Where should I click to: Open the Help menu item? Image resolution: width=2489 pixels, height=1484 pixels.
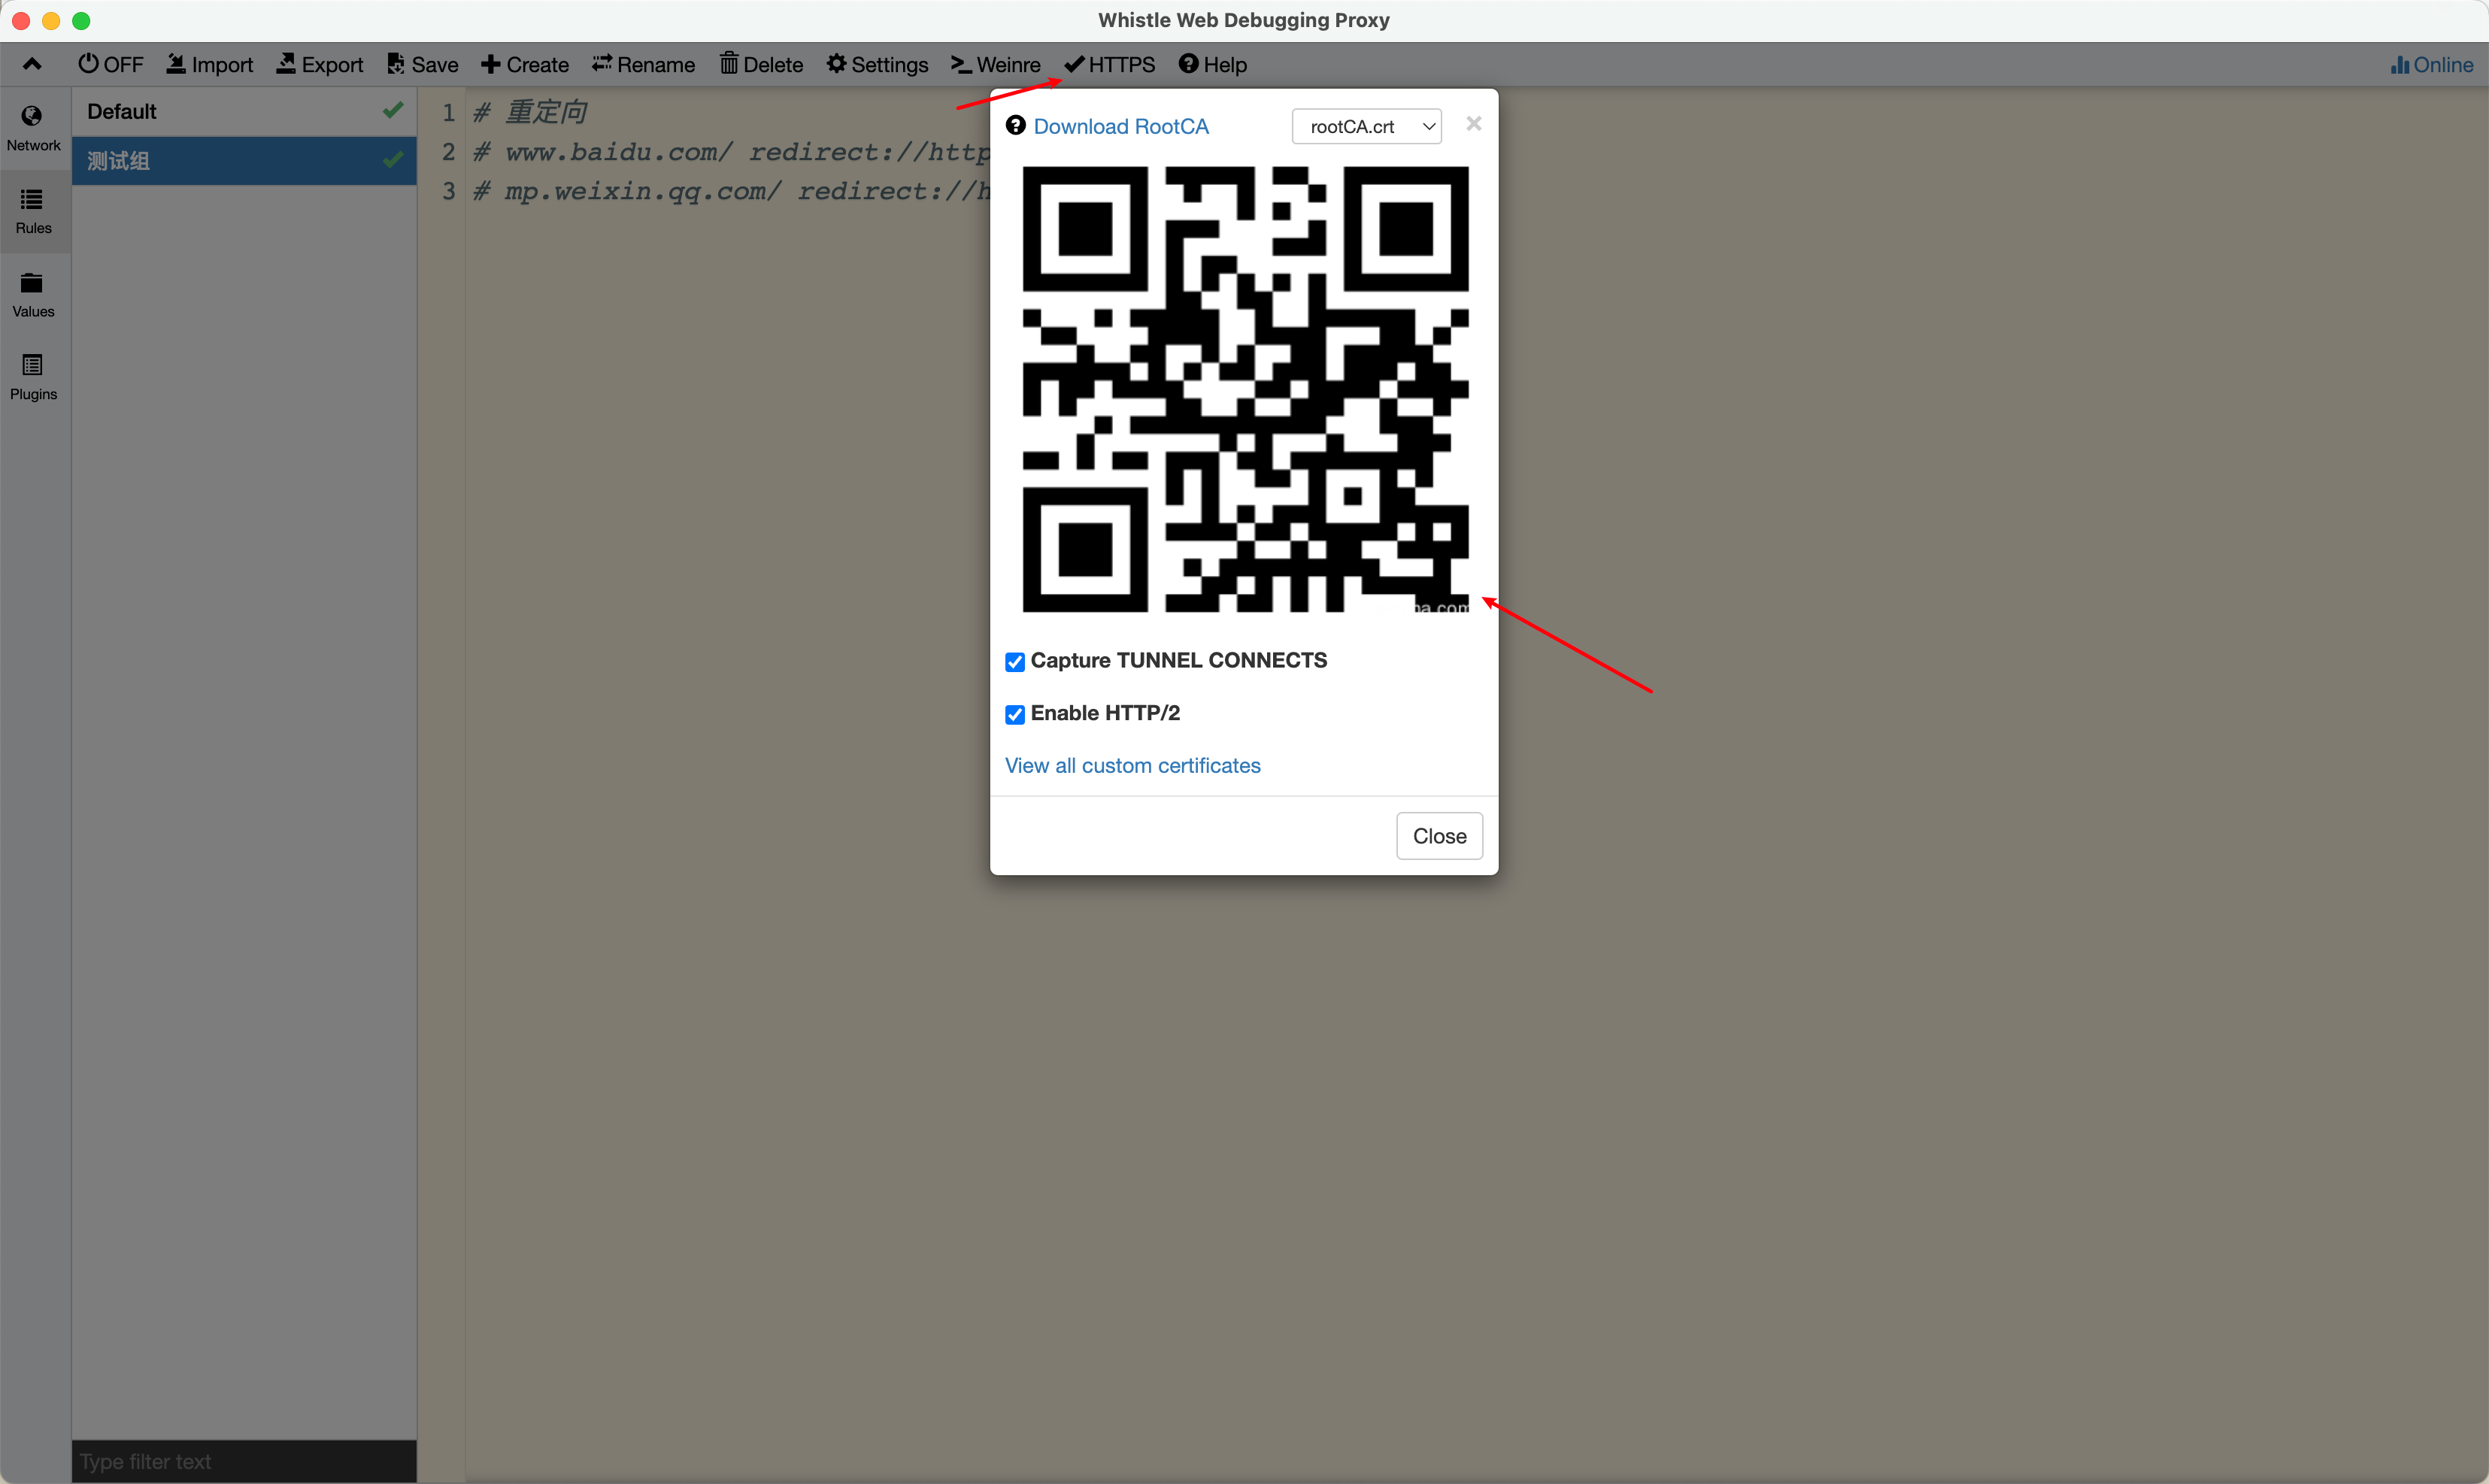point(1212,64)
